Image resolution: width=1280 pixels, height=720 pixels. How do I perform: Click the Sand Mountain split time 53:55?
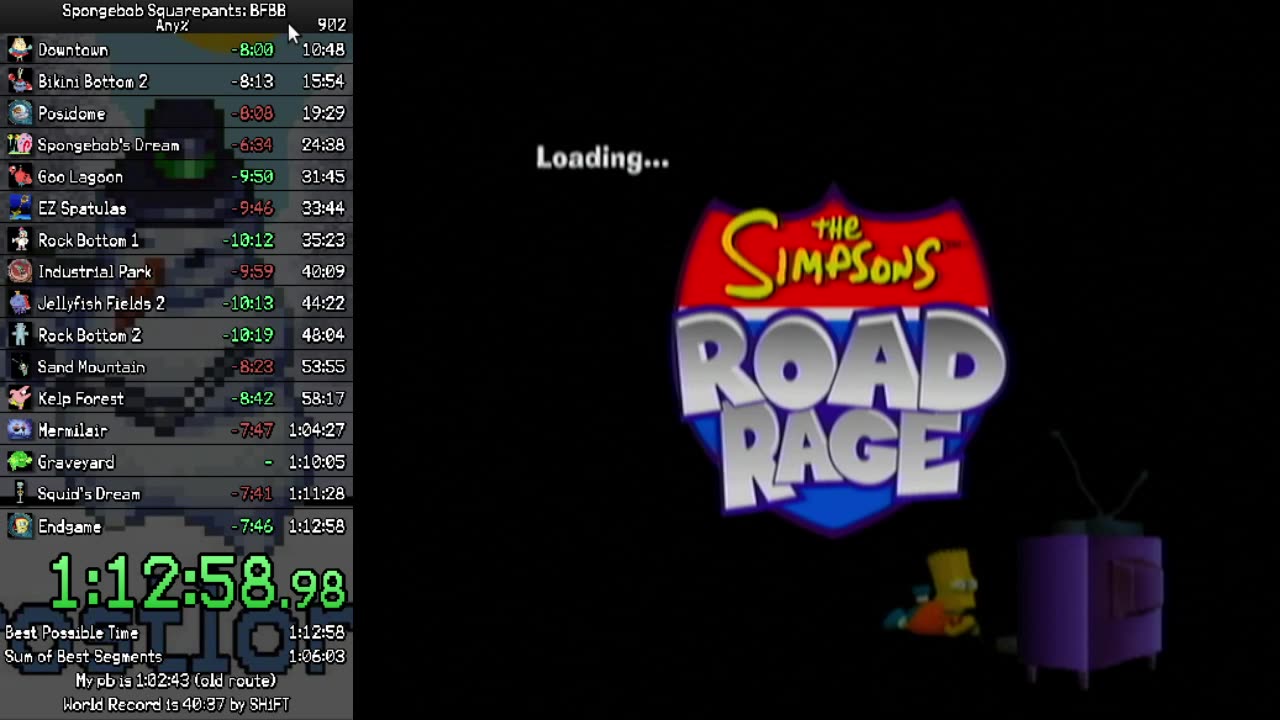pos(323,367)
